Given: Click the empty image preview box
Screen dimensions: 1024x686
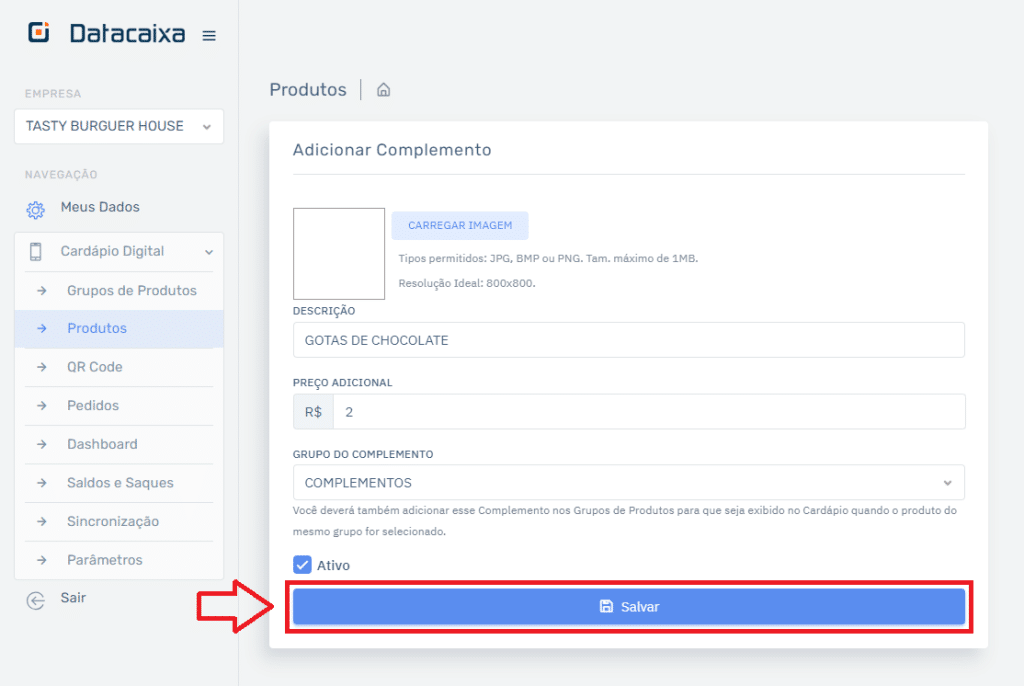Looking at the screenshot, I should click(x=338, y=253).
